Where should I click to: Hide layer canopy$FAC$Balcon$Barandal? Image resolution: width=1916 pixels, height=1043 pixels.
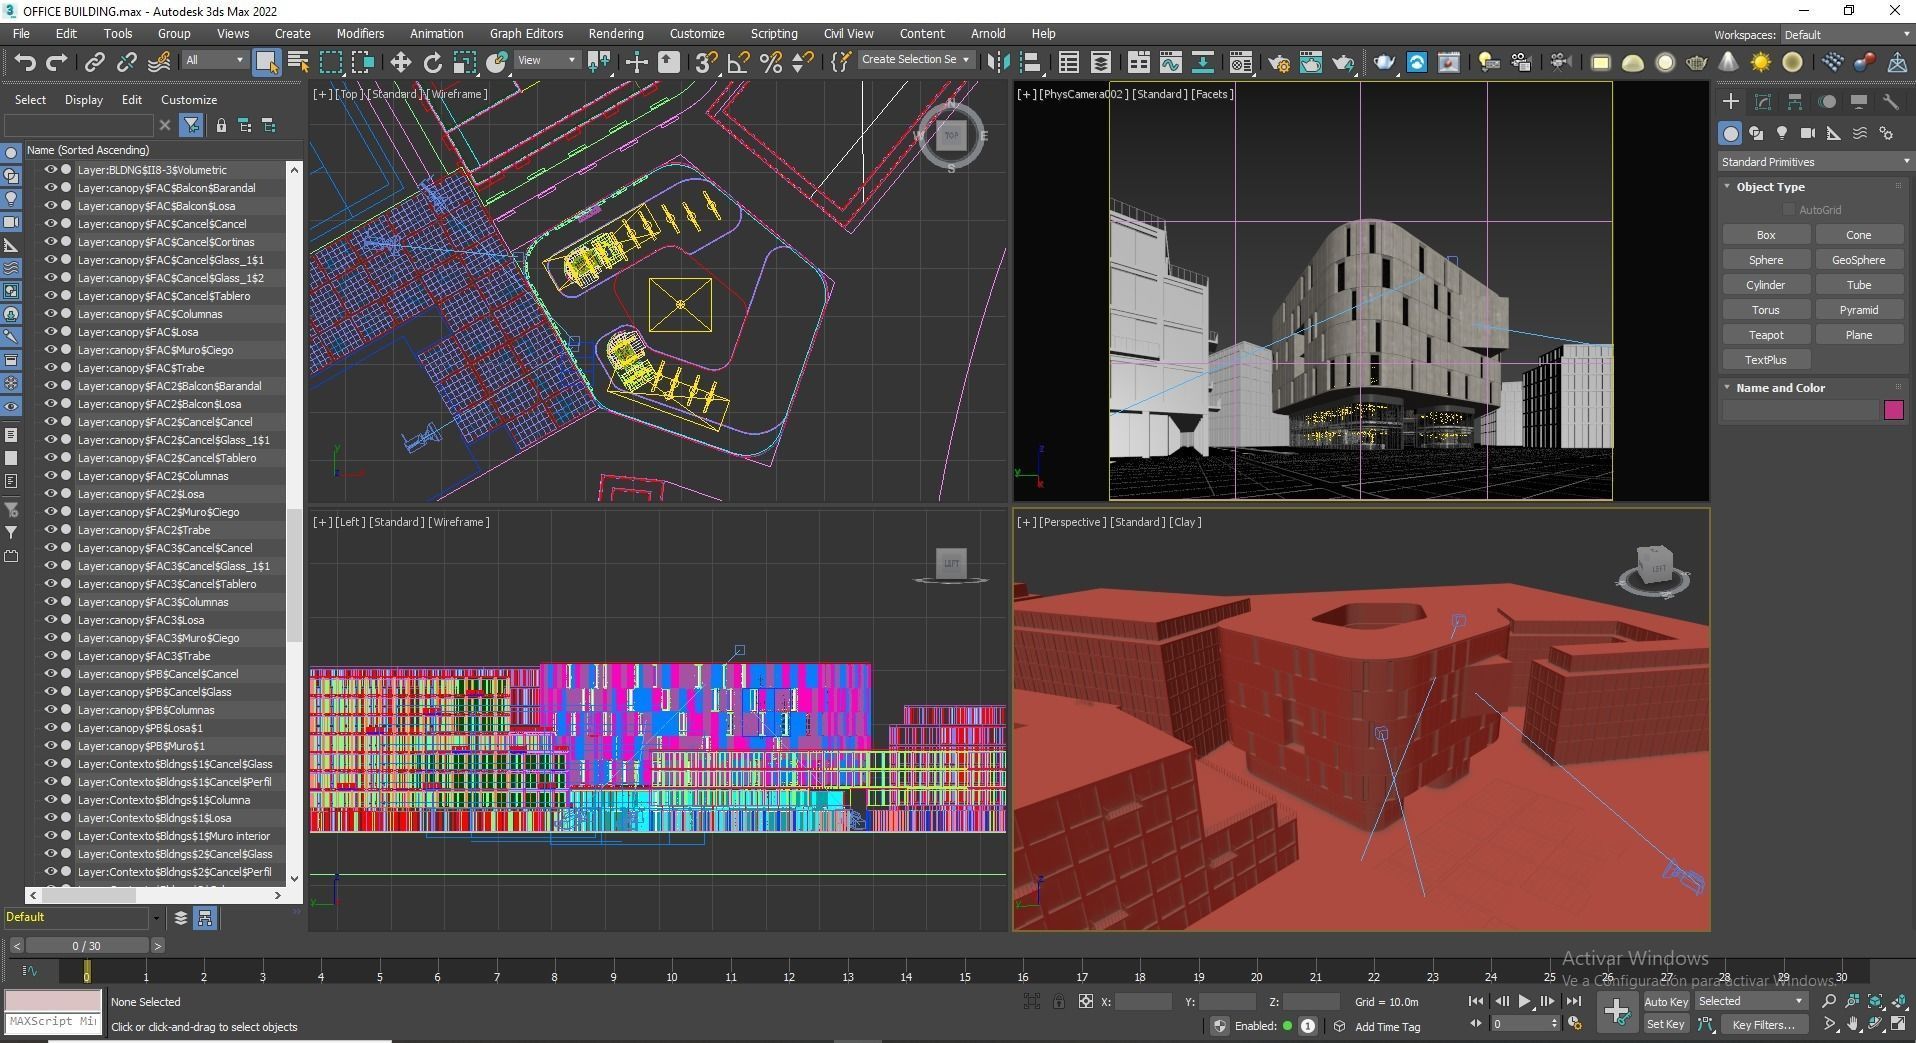click(x=50, y=188)
